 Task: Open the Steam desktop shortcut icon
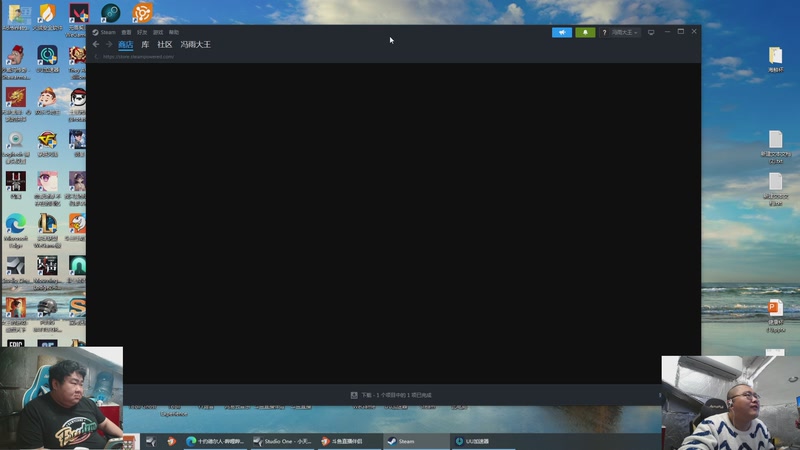pyautogui.click(x=110, y=13)
